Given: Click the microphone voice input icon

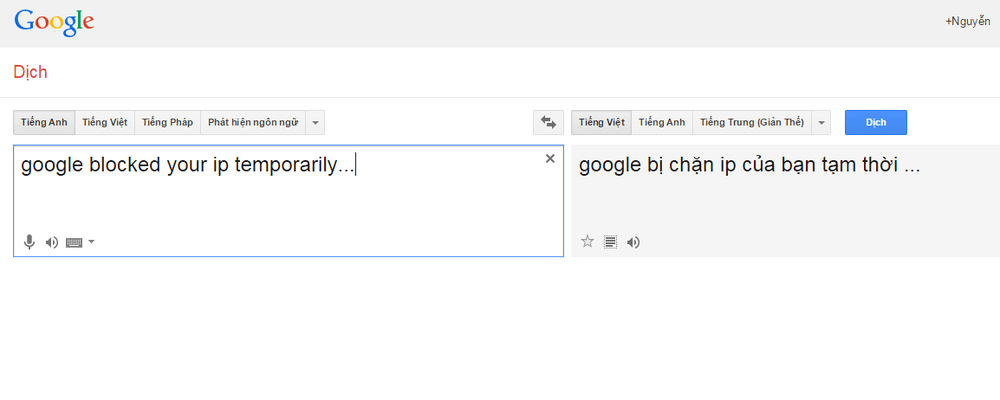Looking at the screenshot, I should tap(29, 242).
